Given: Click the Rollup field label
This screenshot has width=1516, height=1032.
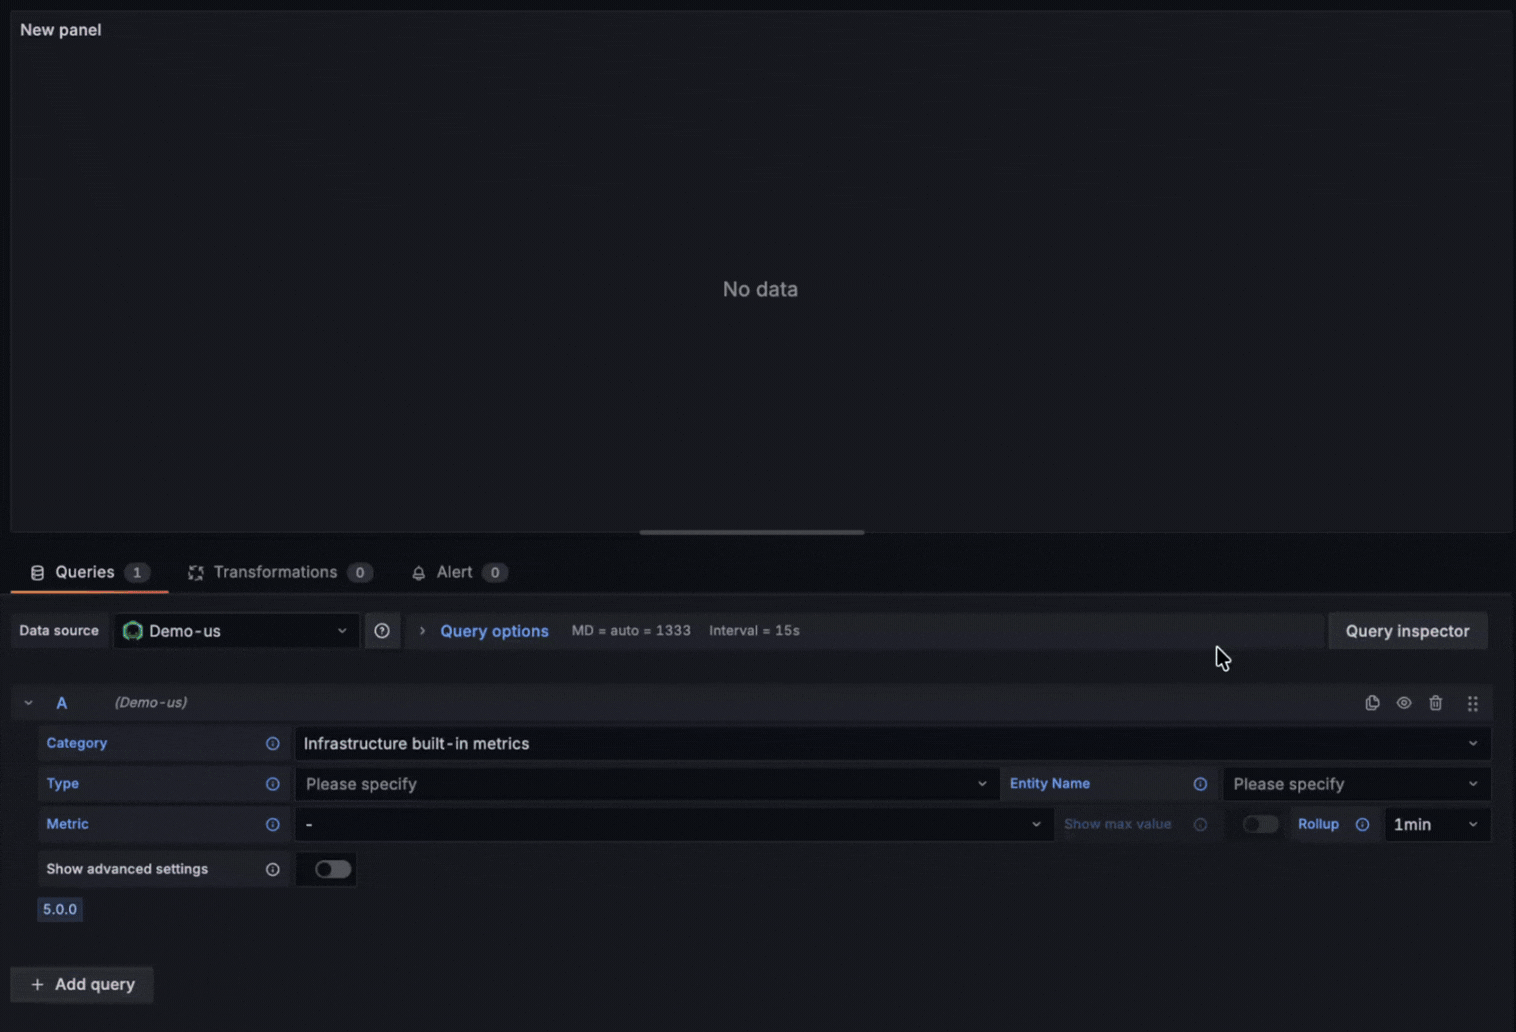Looking at the screenshot, I should [1318, 824].
